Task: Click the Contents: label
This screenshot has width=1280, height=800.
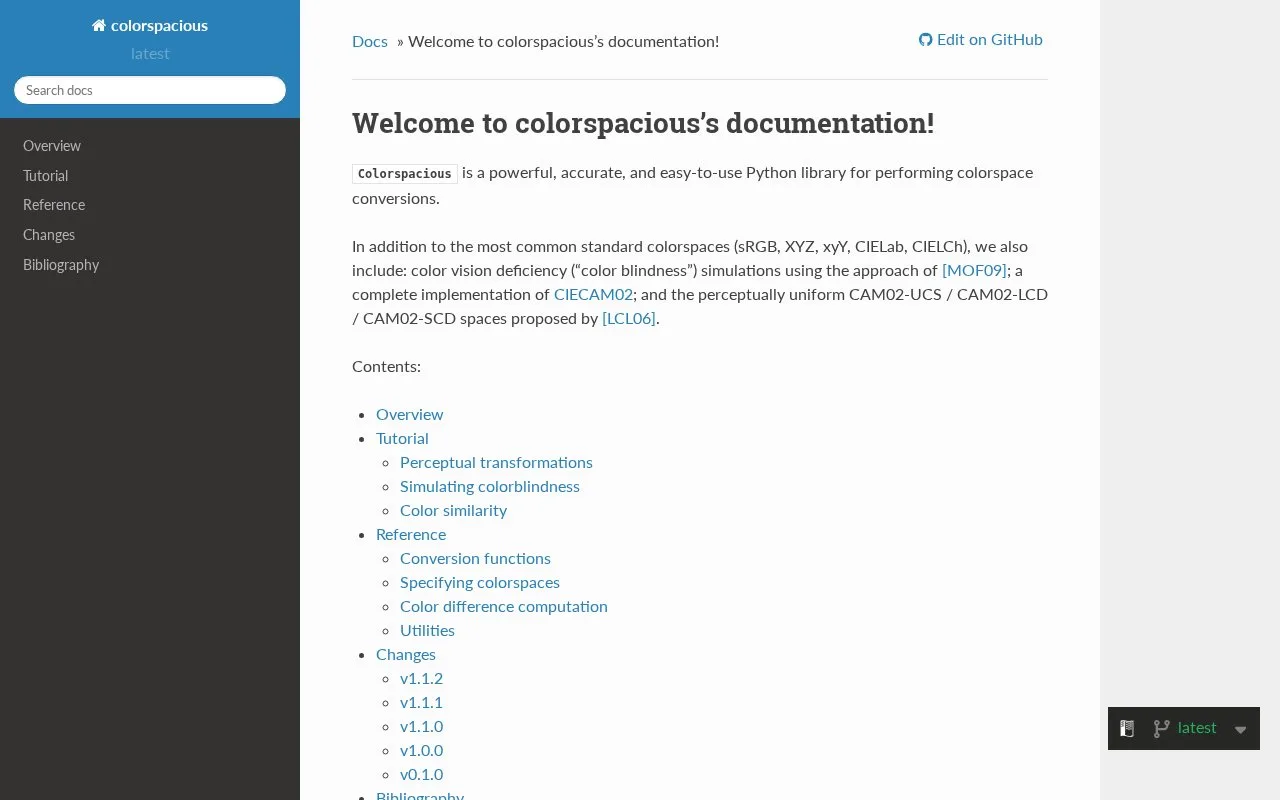Action: click(386, 366)
